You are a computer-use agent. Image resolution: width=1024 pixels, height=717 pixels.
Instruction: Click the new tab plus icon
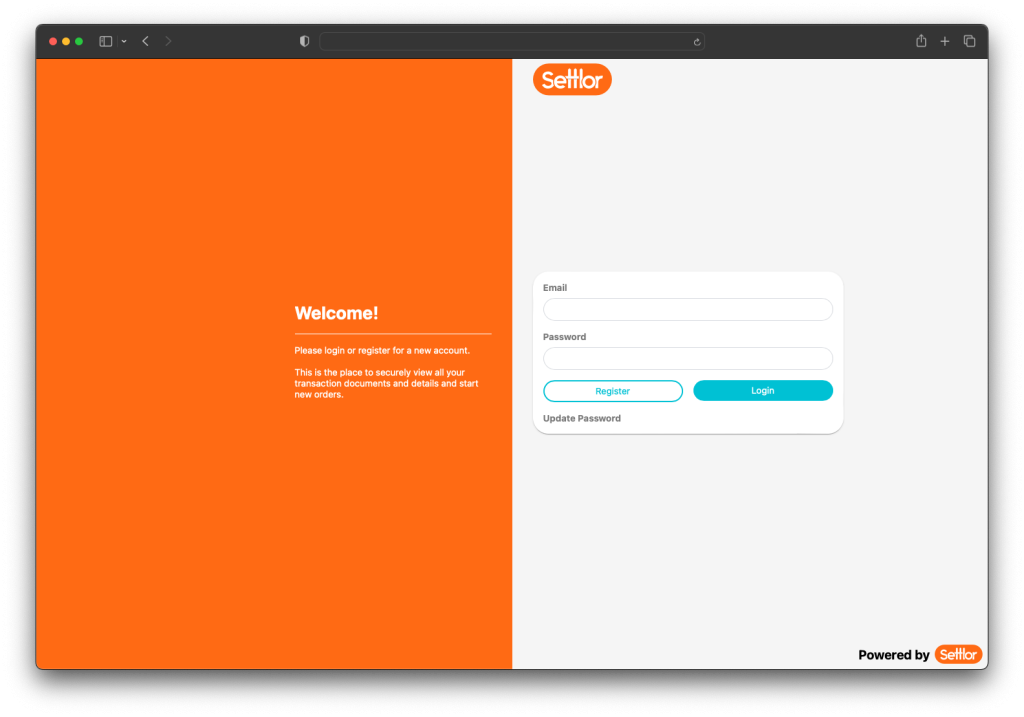pos(944,41)
